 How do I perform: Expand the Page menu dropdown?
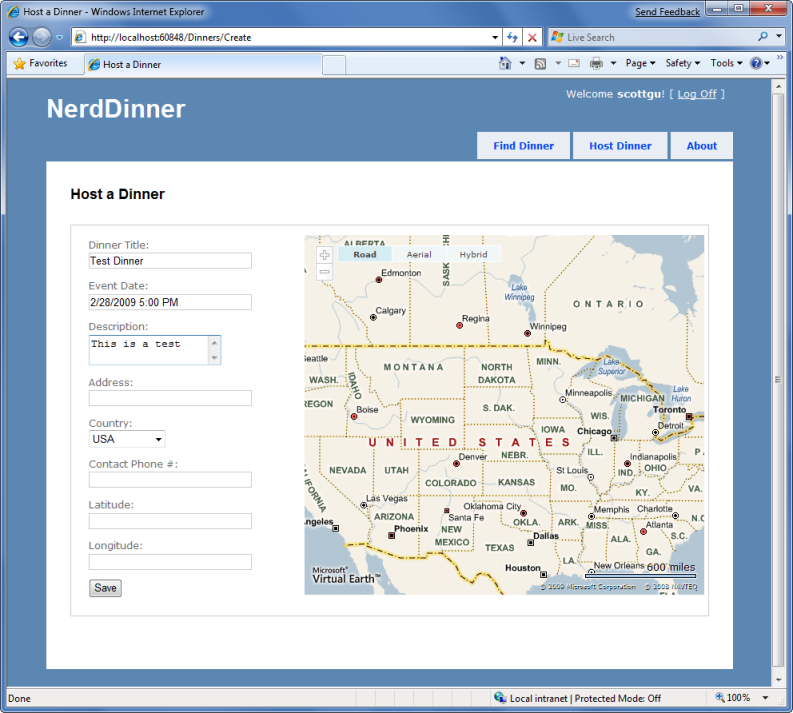(x=640, y=63)
